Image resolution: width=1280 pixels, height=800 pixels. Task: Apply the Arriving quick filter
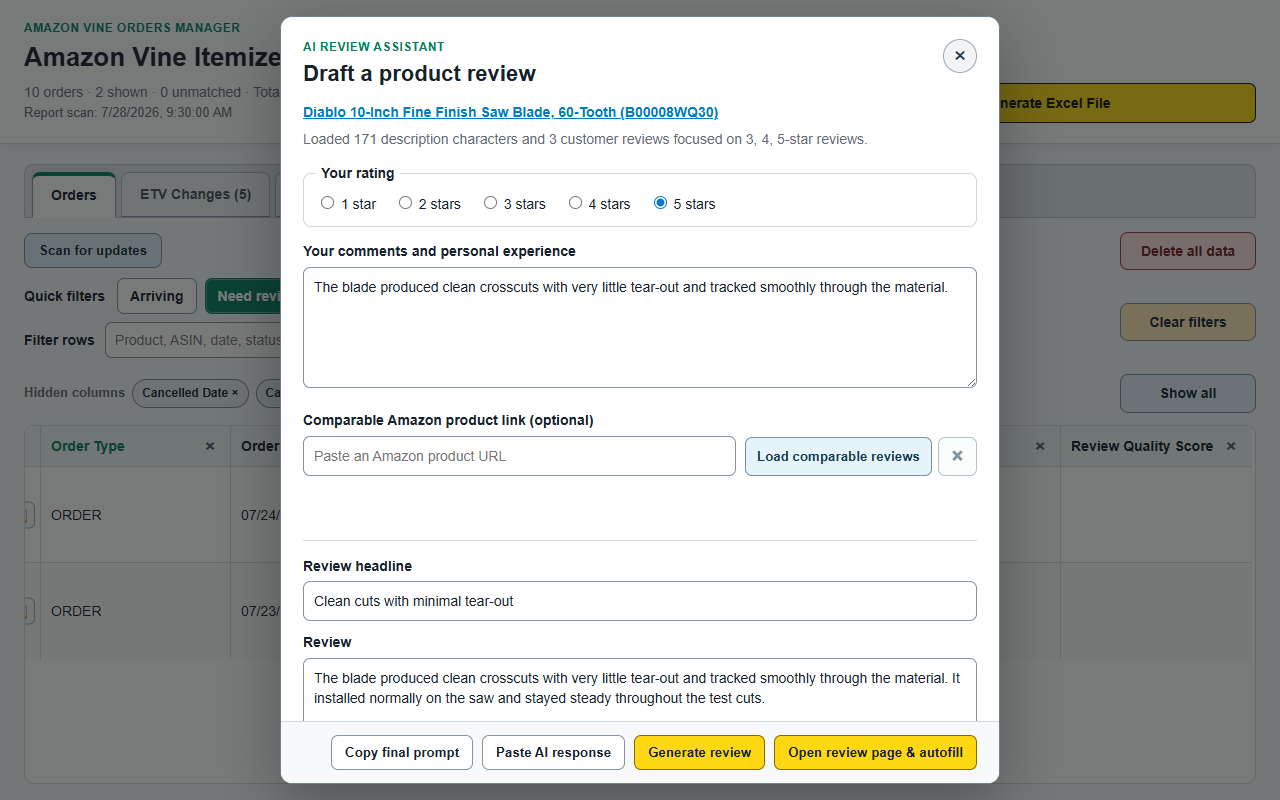pyautogui.click(x=156, y=296)
